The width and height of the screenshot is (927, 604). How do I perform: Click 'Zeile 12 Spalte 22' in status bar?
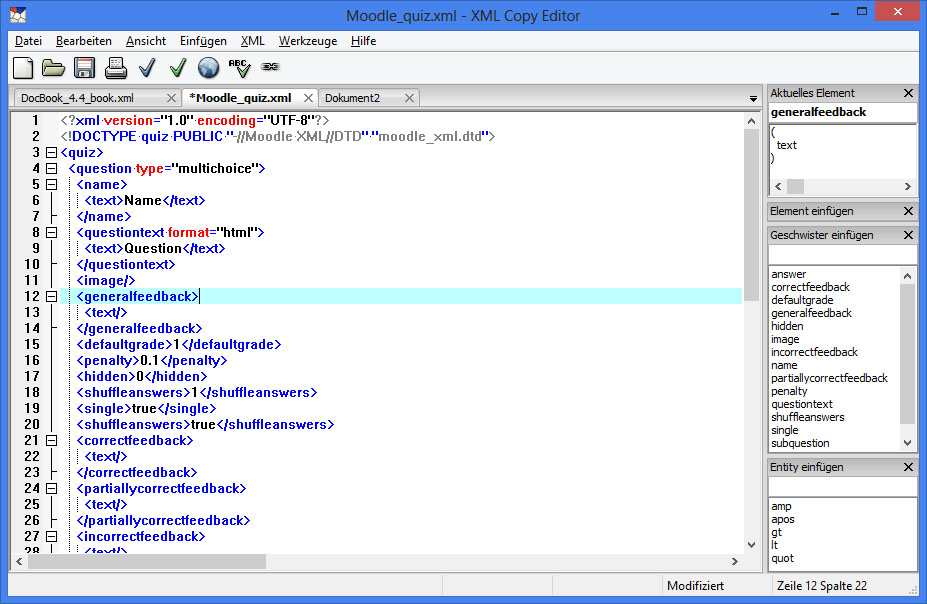[821, 586]
